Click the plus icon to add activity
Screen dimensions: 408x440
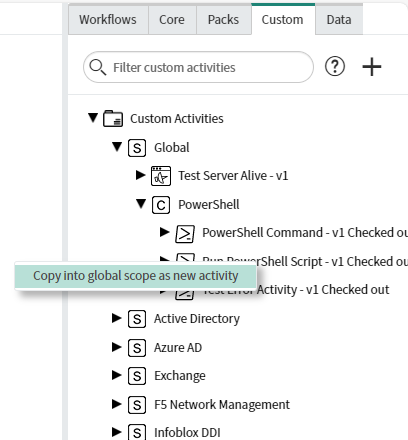pos(372,67)
